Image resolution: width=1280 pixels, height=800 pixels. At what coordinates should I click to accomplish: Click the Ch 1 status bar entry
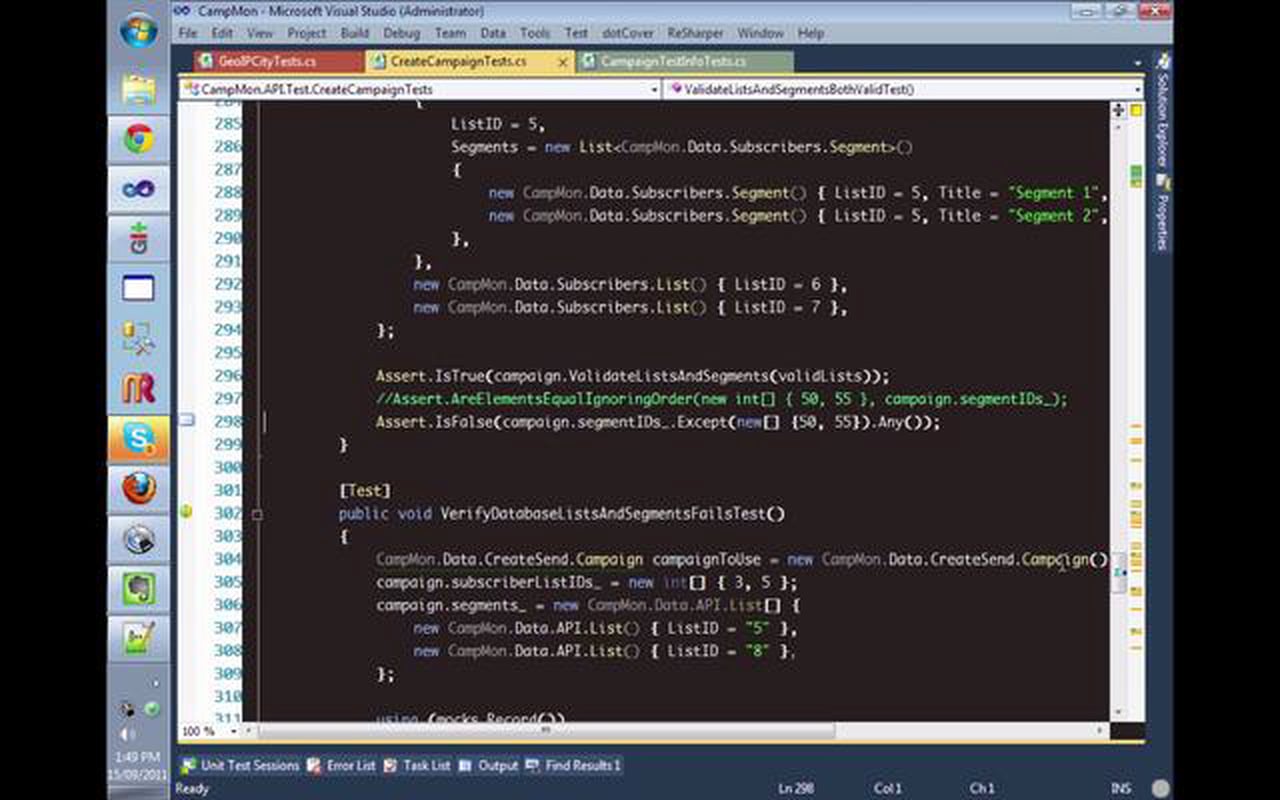(x=982, y=789)
